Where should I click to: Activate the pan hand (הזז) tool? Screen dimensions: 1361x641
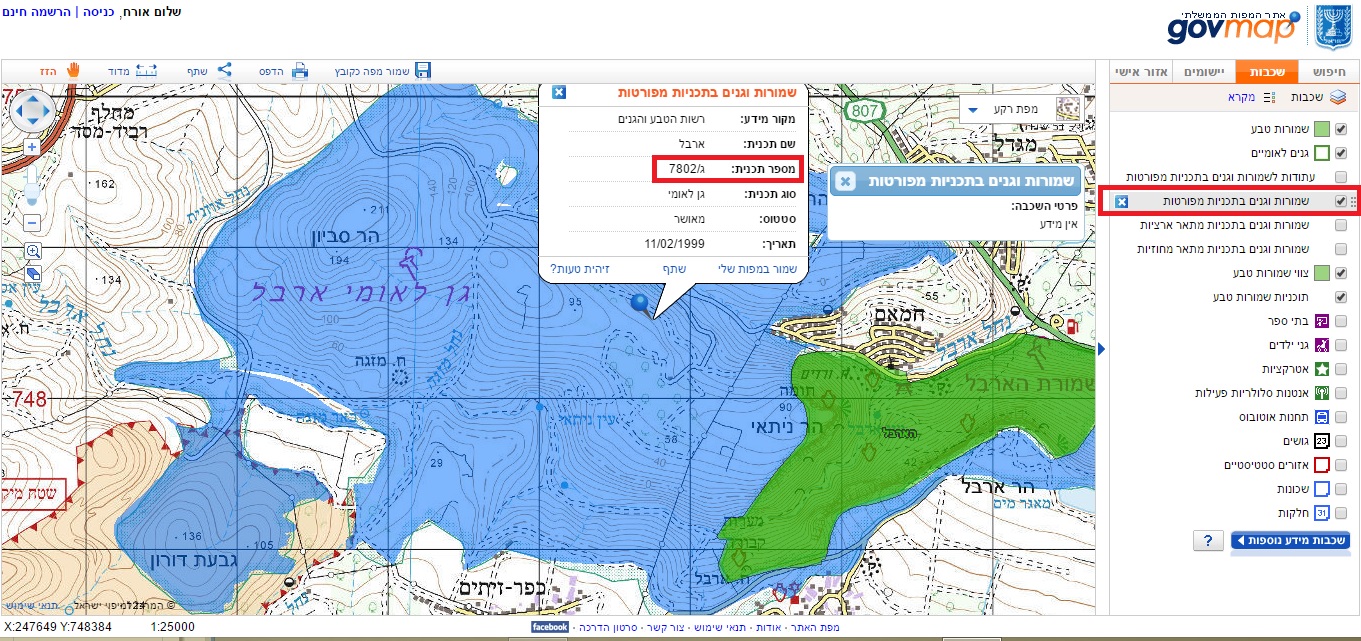[72, 71]
